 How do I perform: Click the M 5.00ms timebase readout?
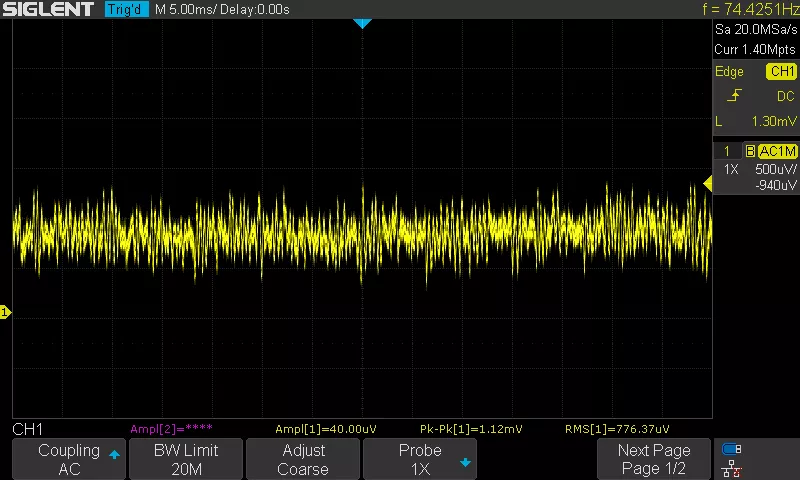190,10
